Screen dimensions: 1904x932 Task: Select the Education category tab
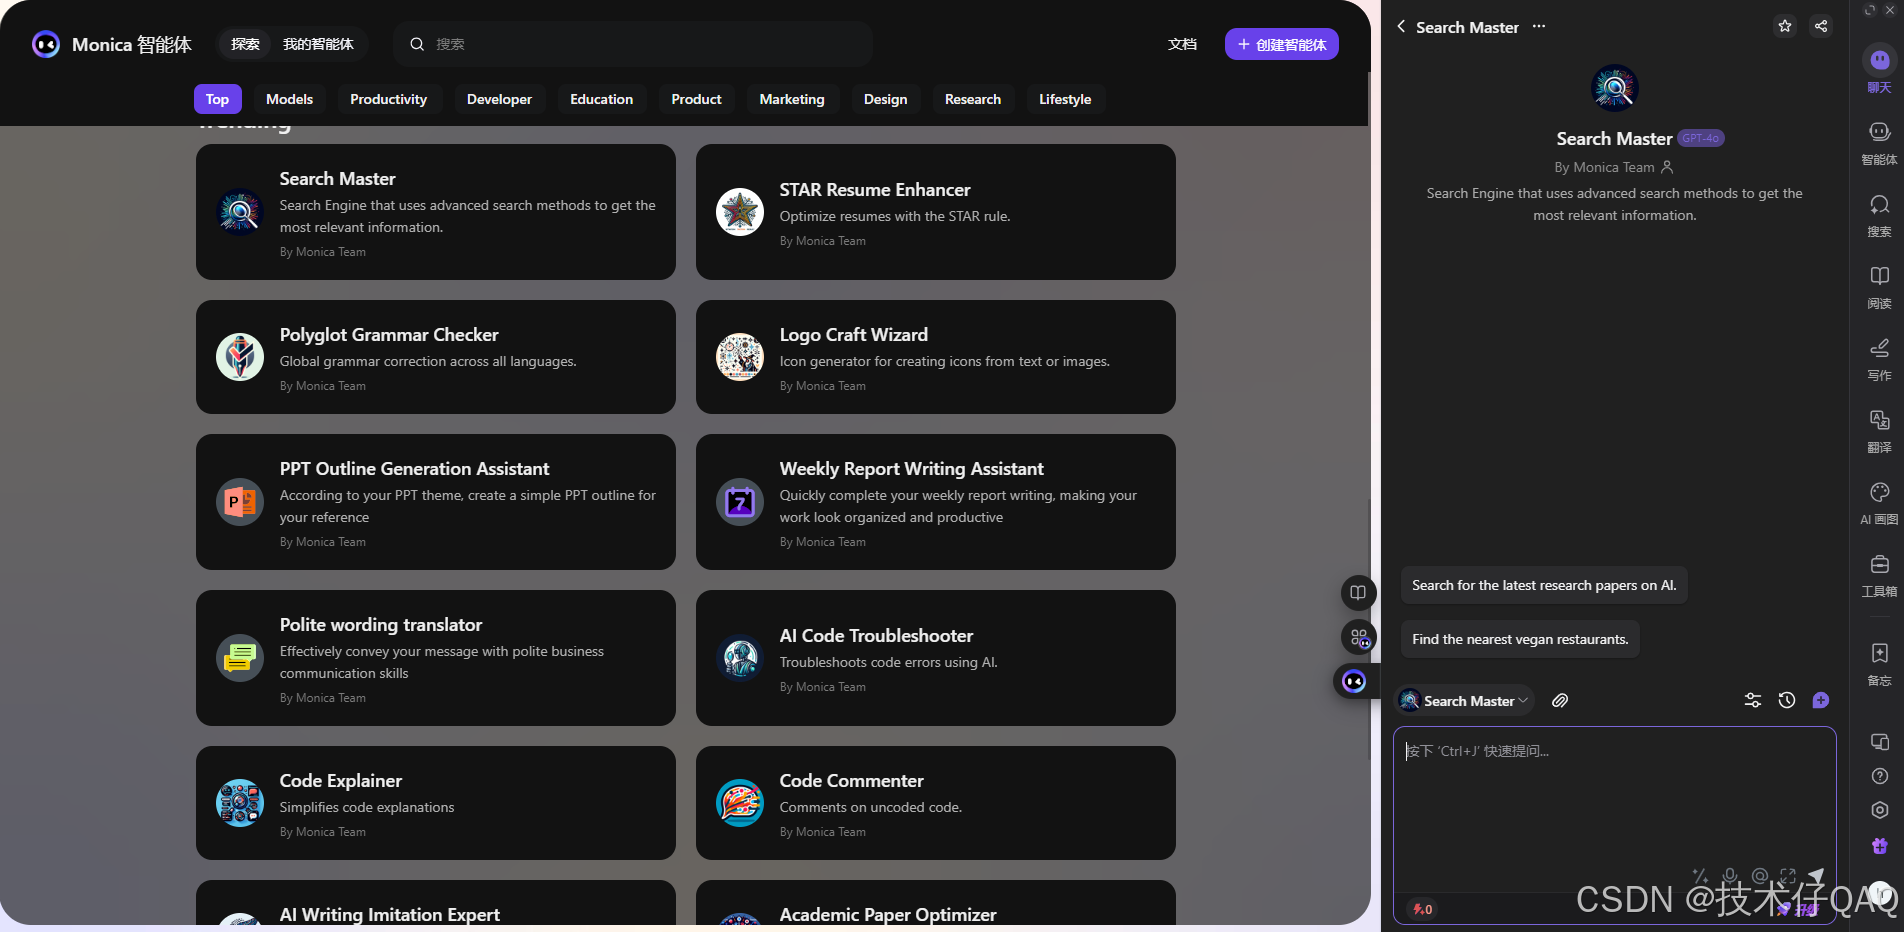(x=601, y=99)
